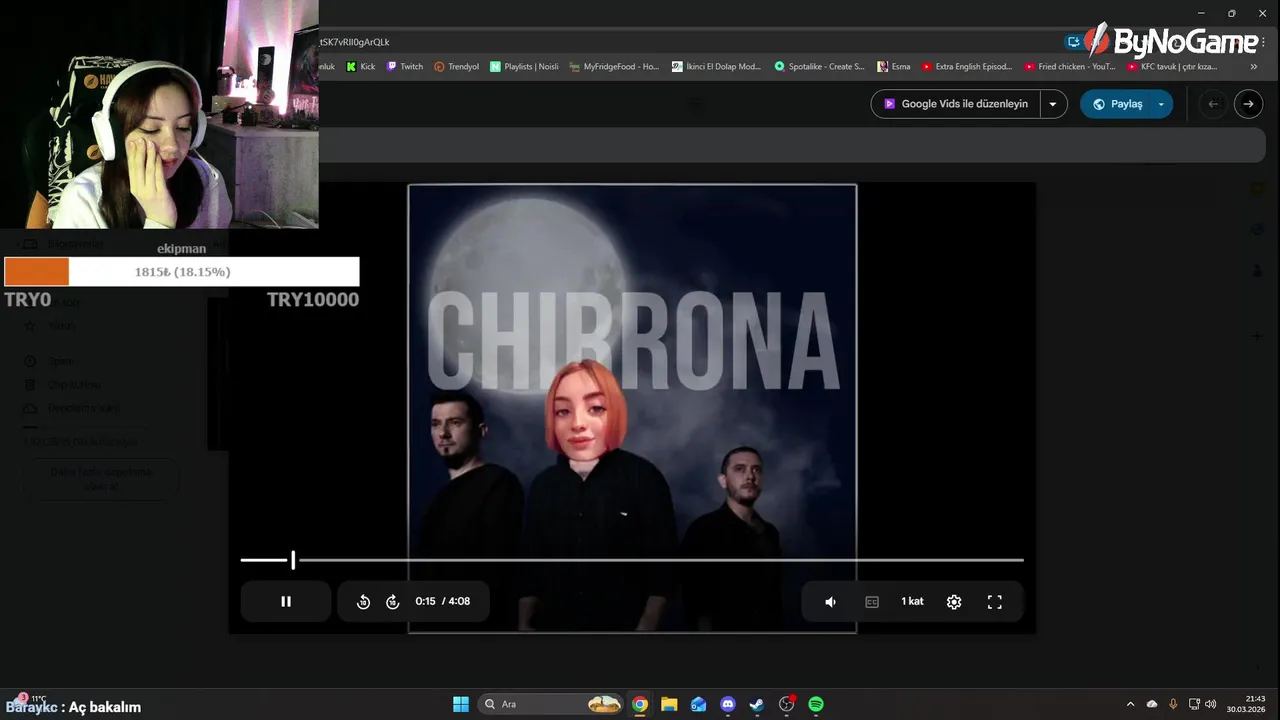
Task: Open the Twitch bookmark
Action: click(x=405, y=67)
